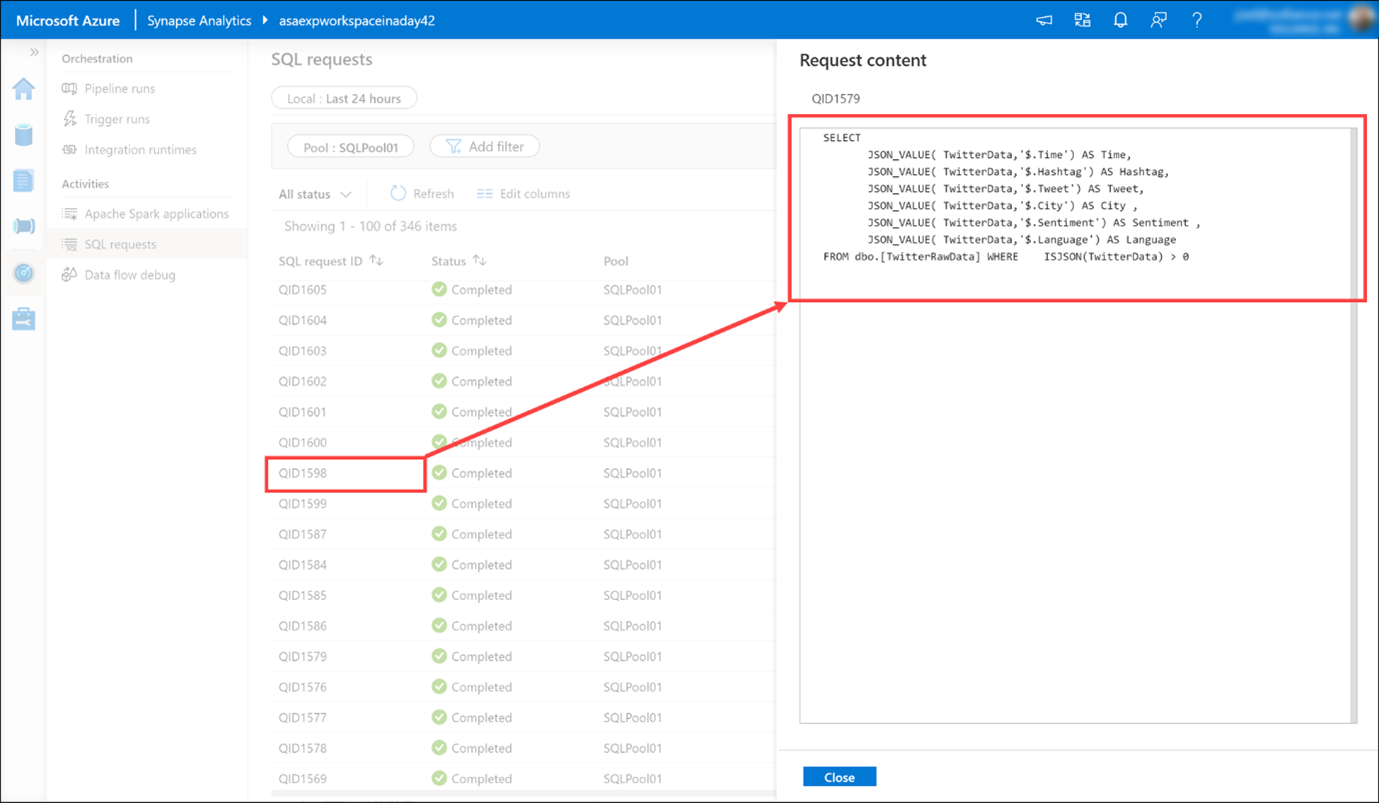Click the user account avatar
This screenshot has width=1379, height=803.
point(1361,20)
